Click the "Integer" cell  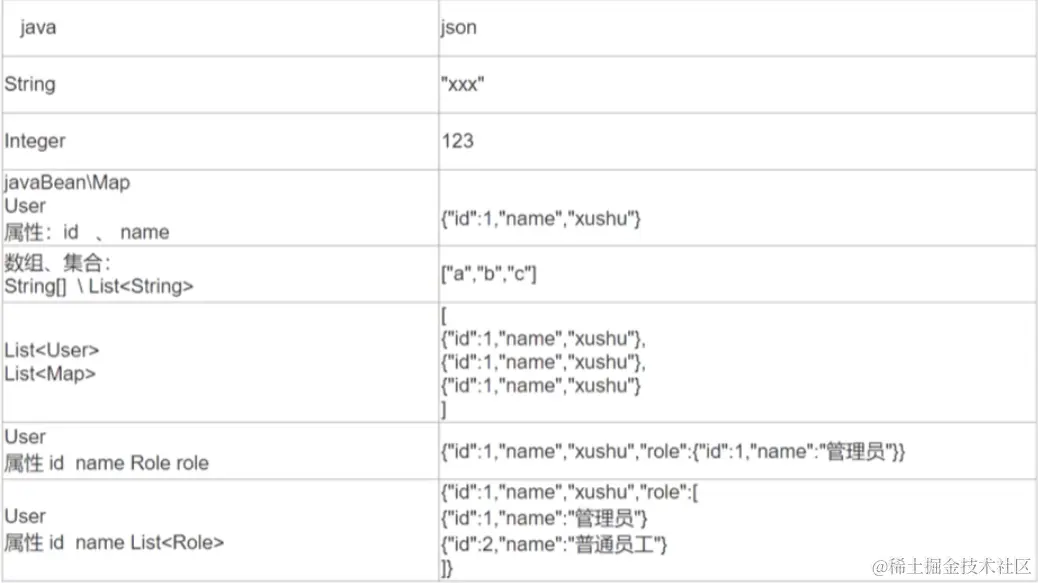pos(34,141)
